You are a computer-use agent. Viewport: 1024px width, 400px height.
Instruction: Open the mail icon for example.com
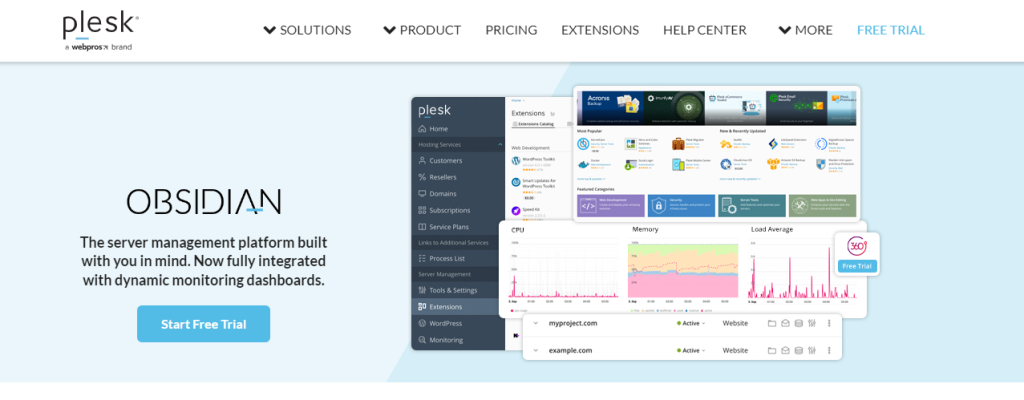tap(785, 350)
